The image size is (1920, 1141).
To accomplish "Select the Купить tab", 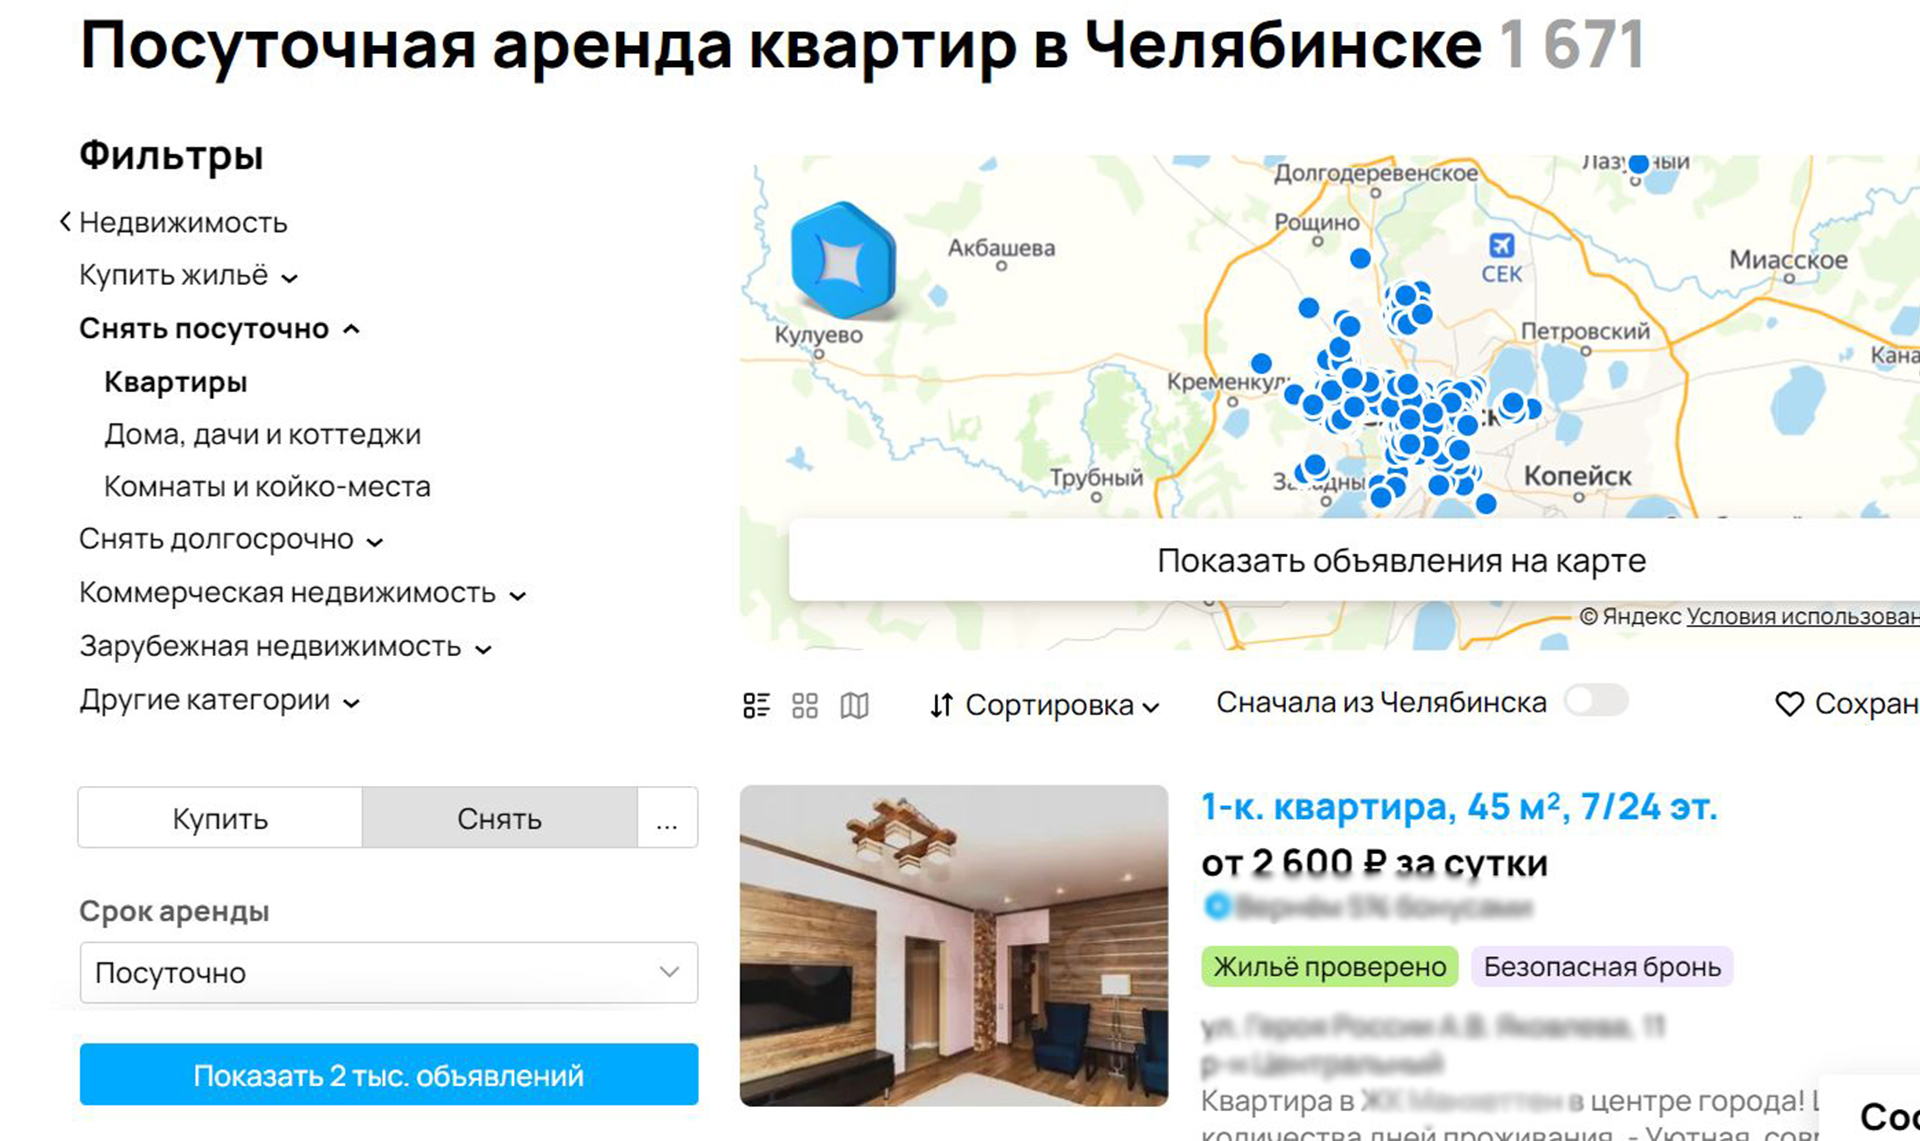I will pos(220,818).
